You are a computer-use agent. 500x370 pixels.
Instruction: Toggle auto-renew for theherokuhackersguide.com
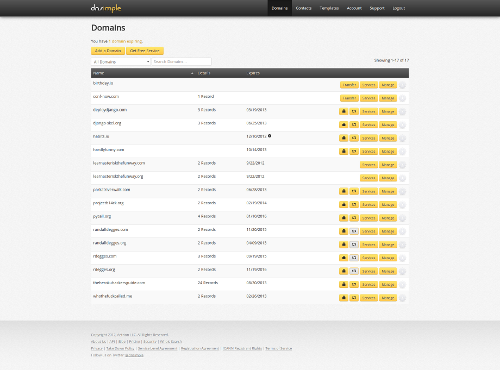click(354, 284)
